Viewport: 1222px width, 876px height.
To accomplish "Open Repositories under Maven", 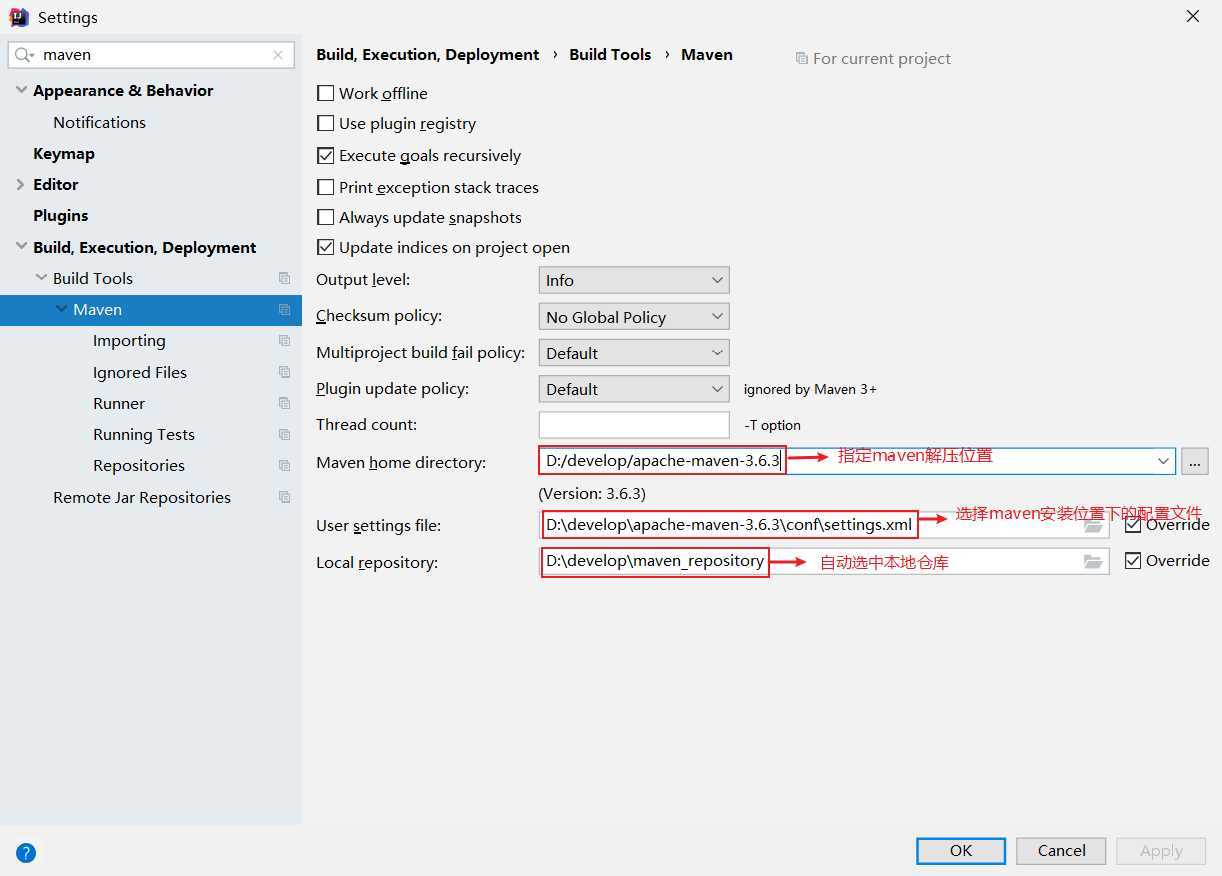I will (x=139, y=466).
